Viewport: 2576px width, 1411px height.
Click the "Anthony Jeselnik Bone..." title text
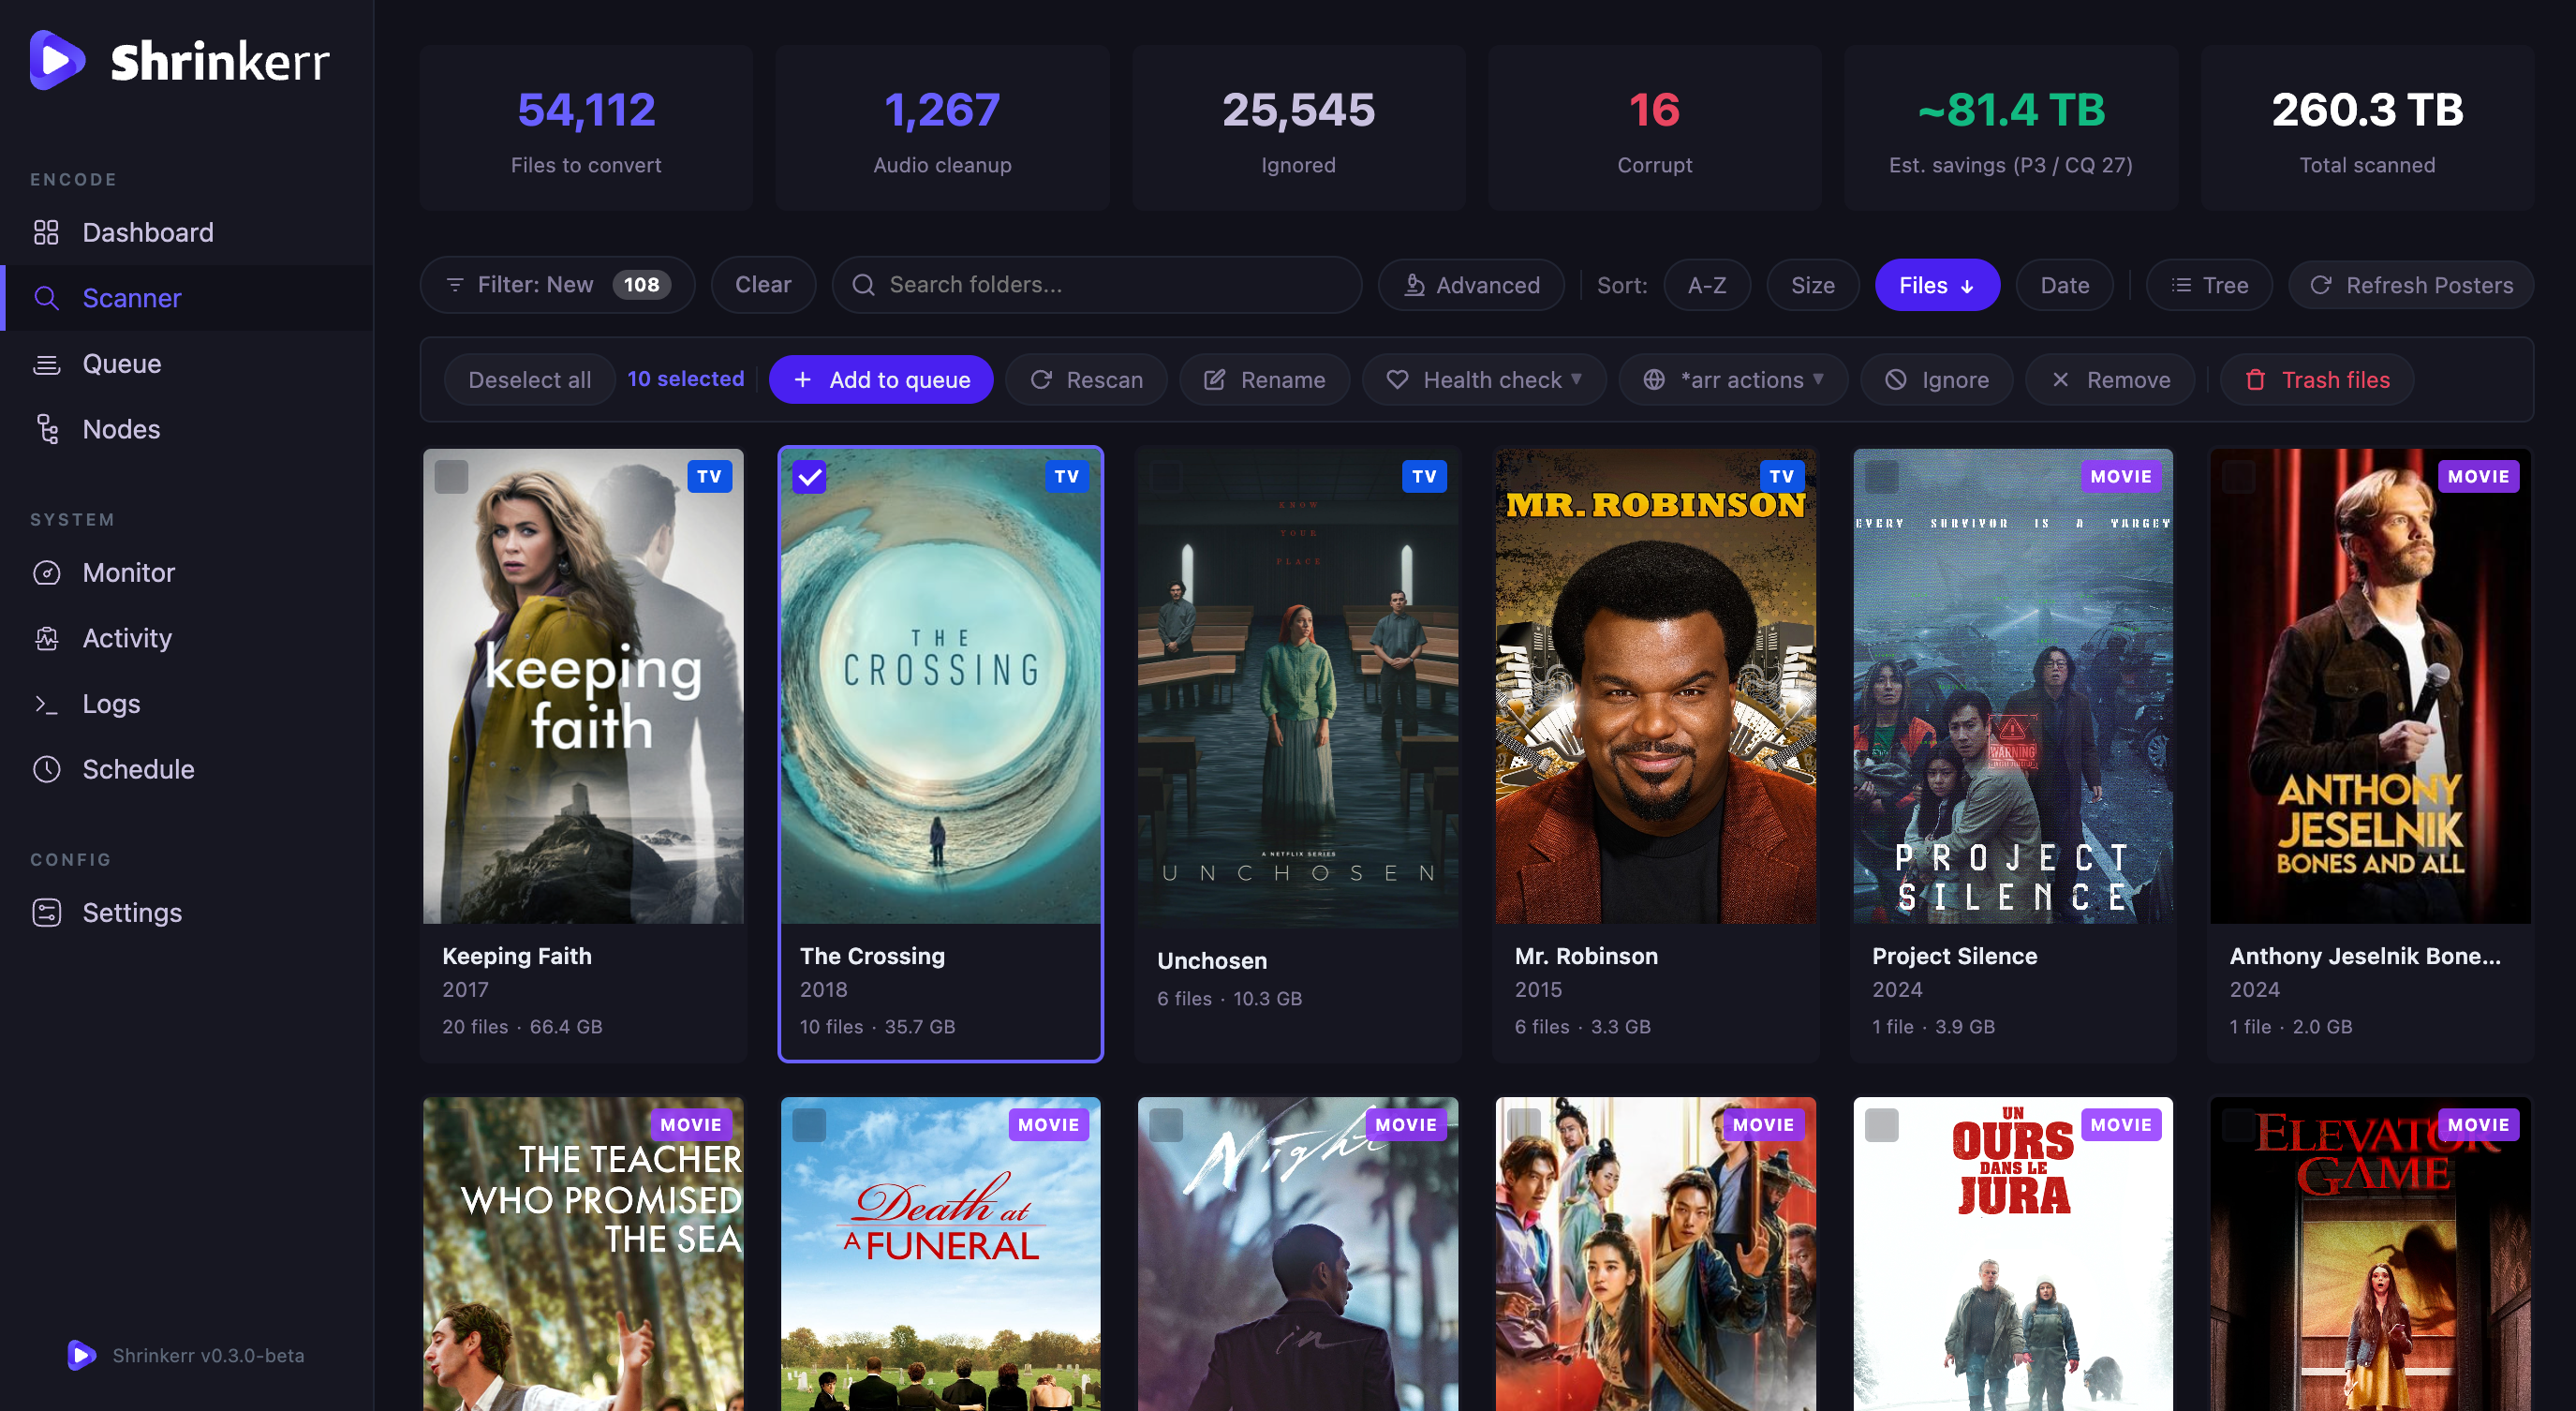pos(2365,956)
